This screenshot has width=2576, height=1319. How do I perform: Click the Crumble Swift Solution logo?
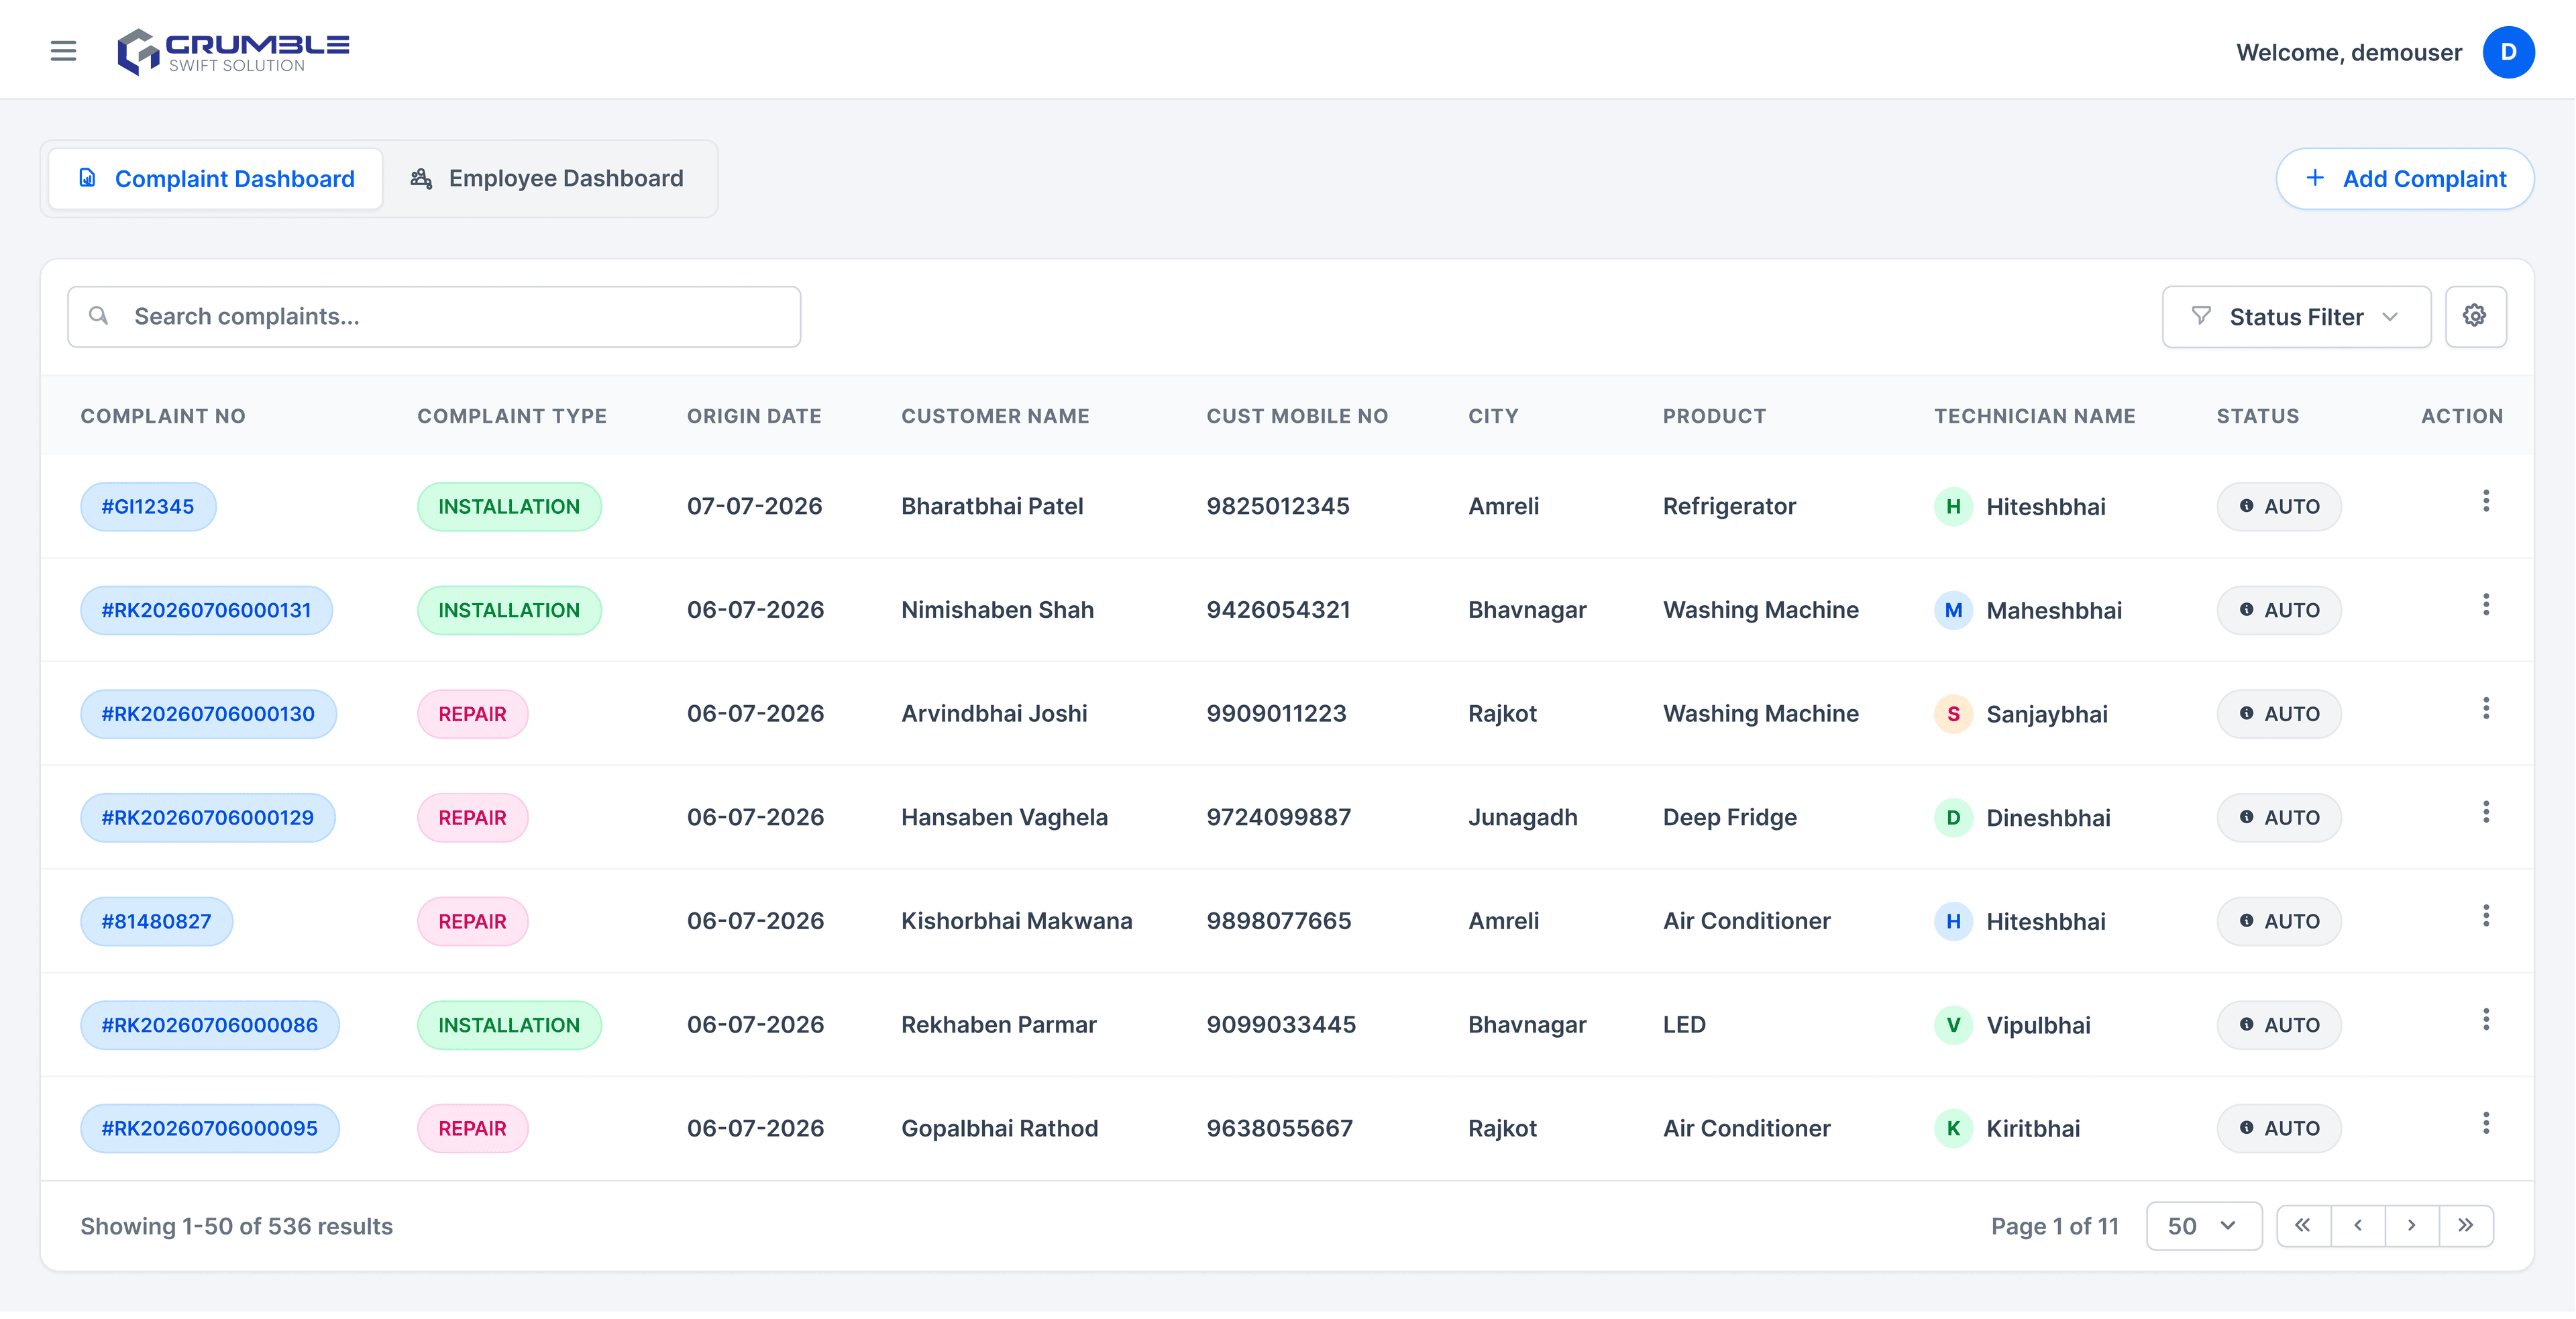point(233,52)
